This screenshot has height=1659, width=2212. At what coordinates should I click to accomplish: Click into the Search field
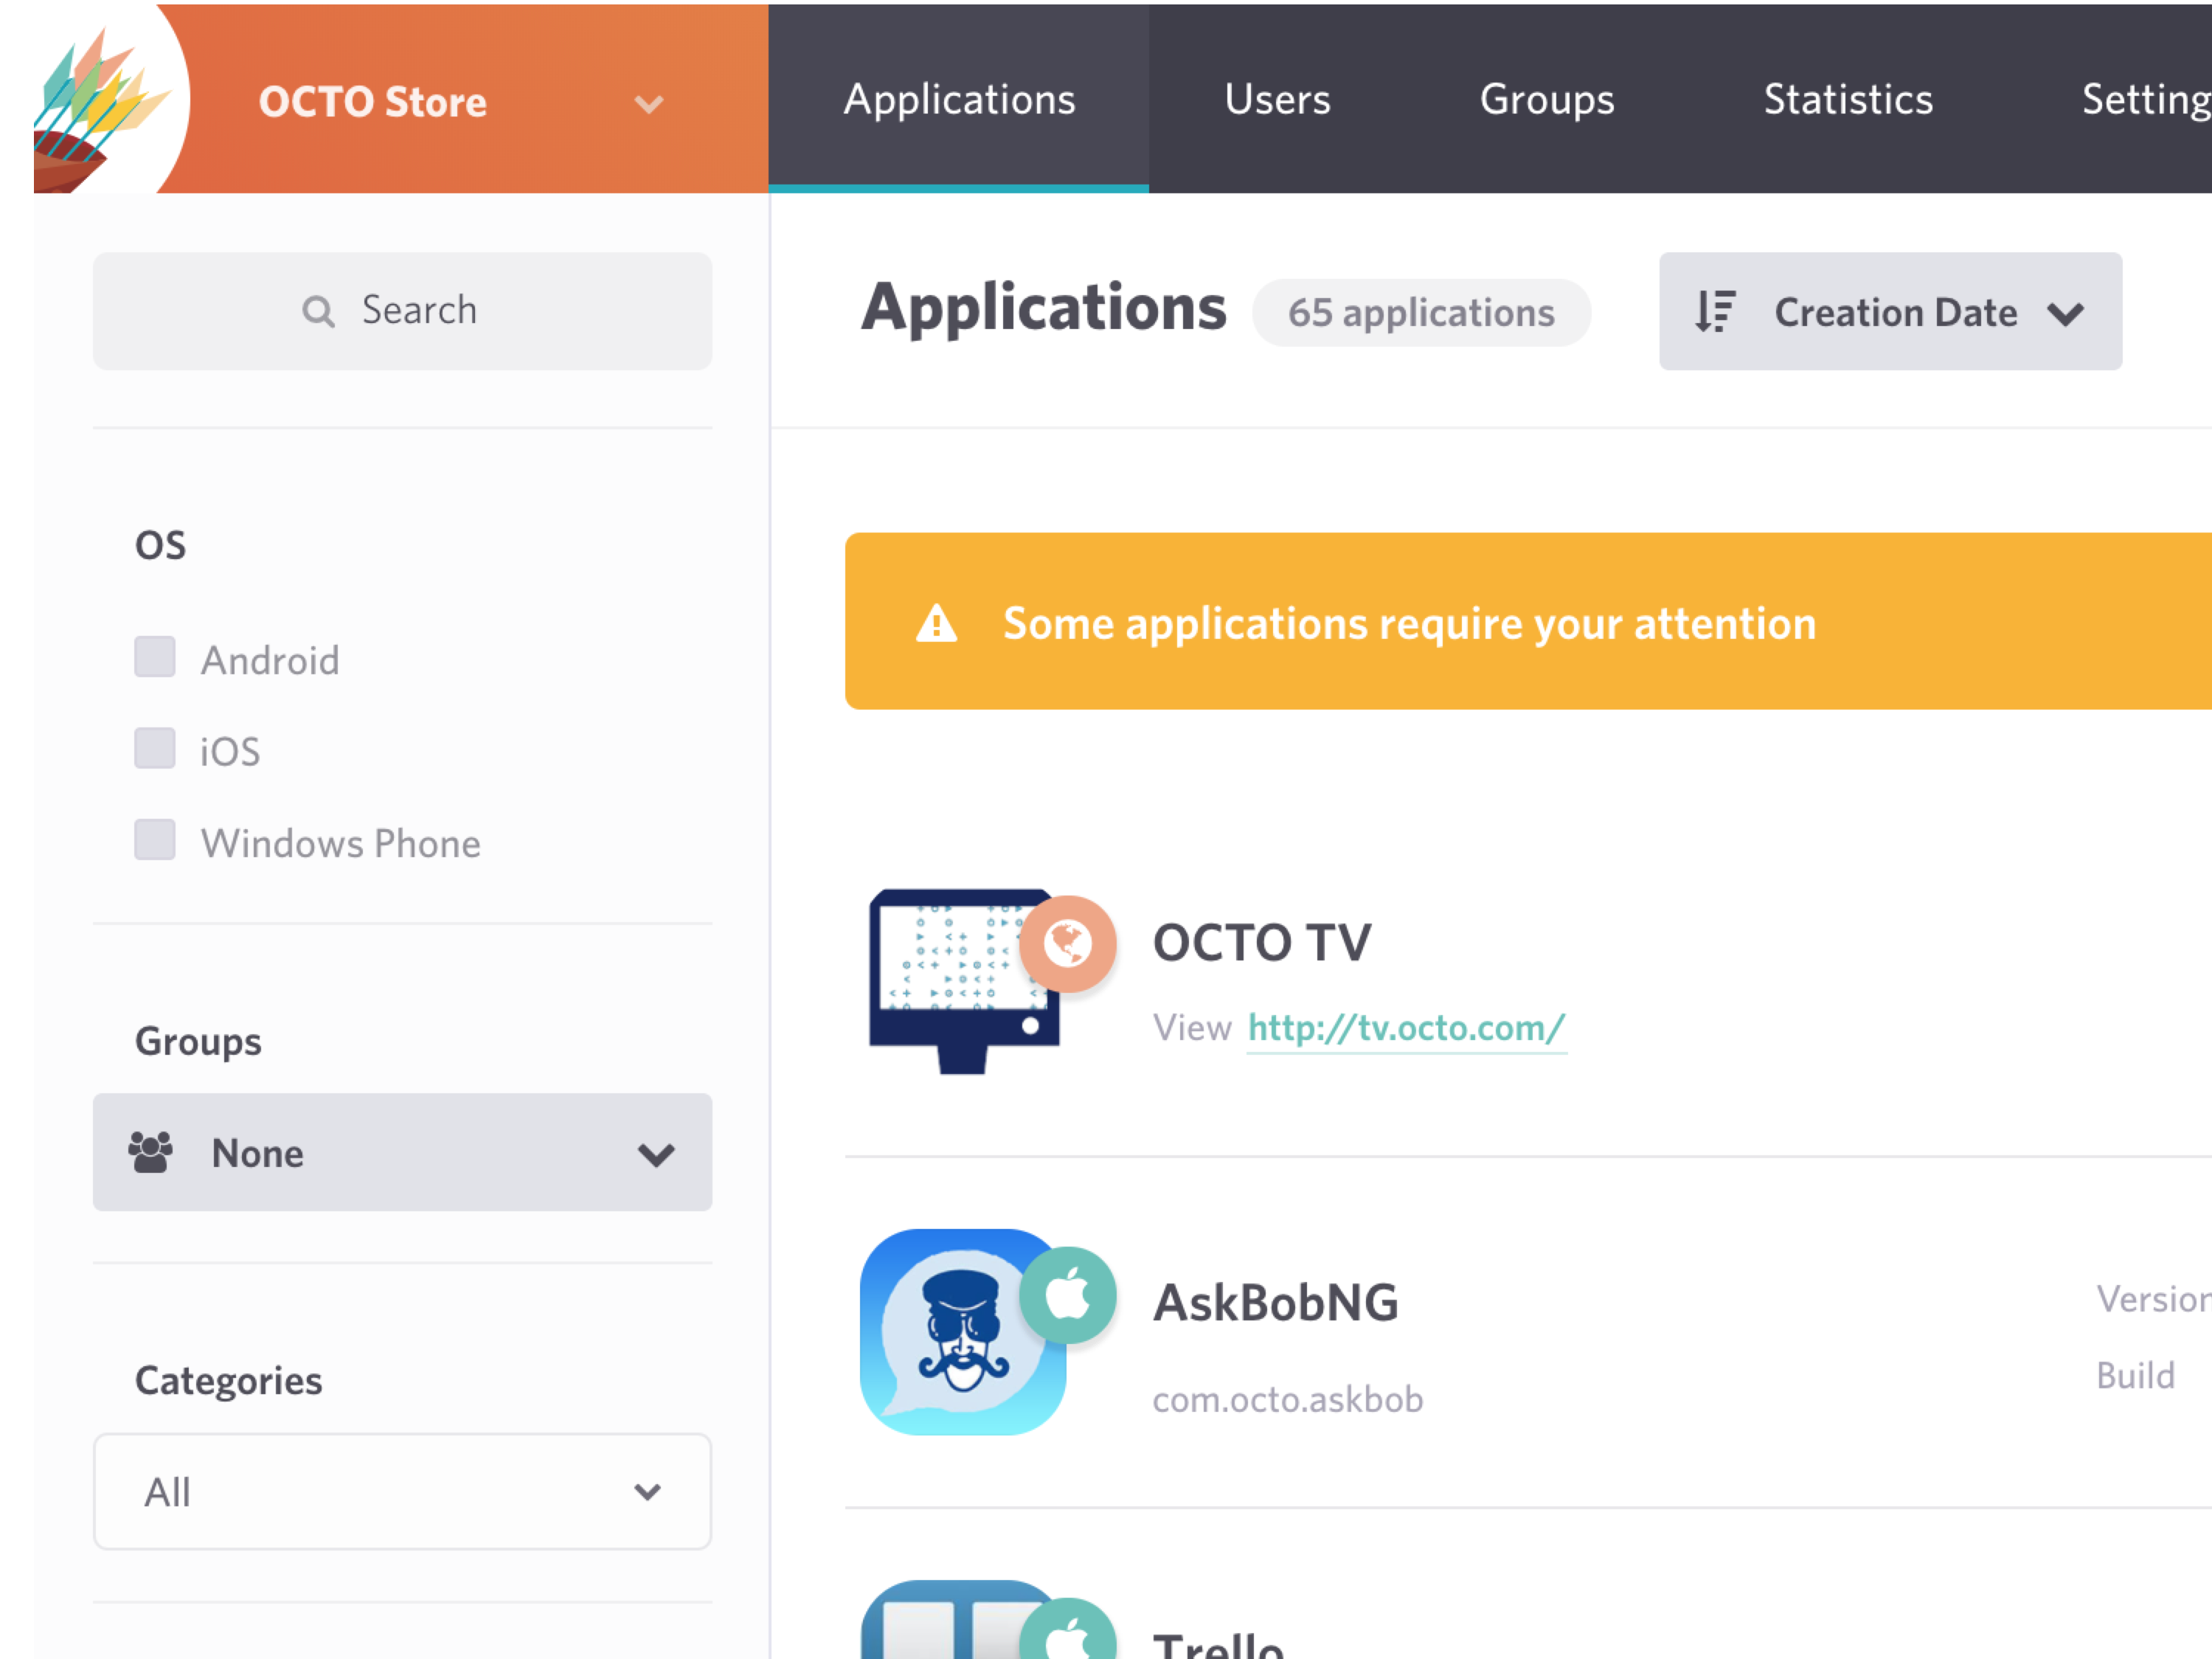tap(402, 311)
